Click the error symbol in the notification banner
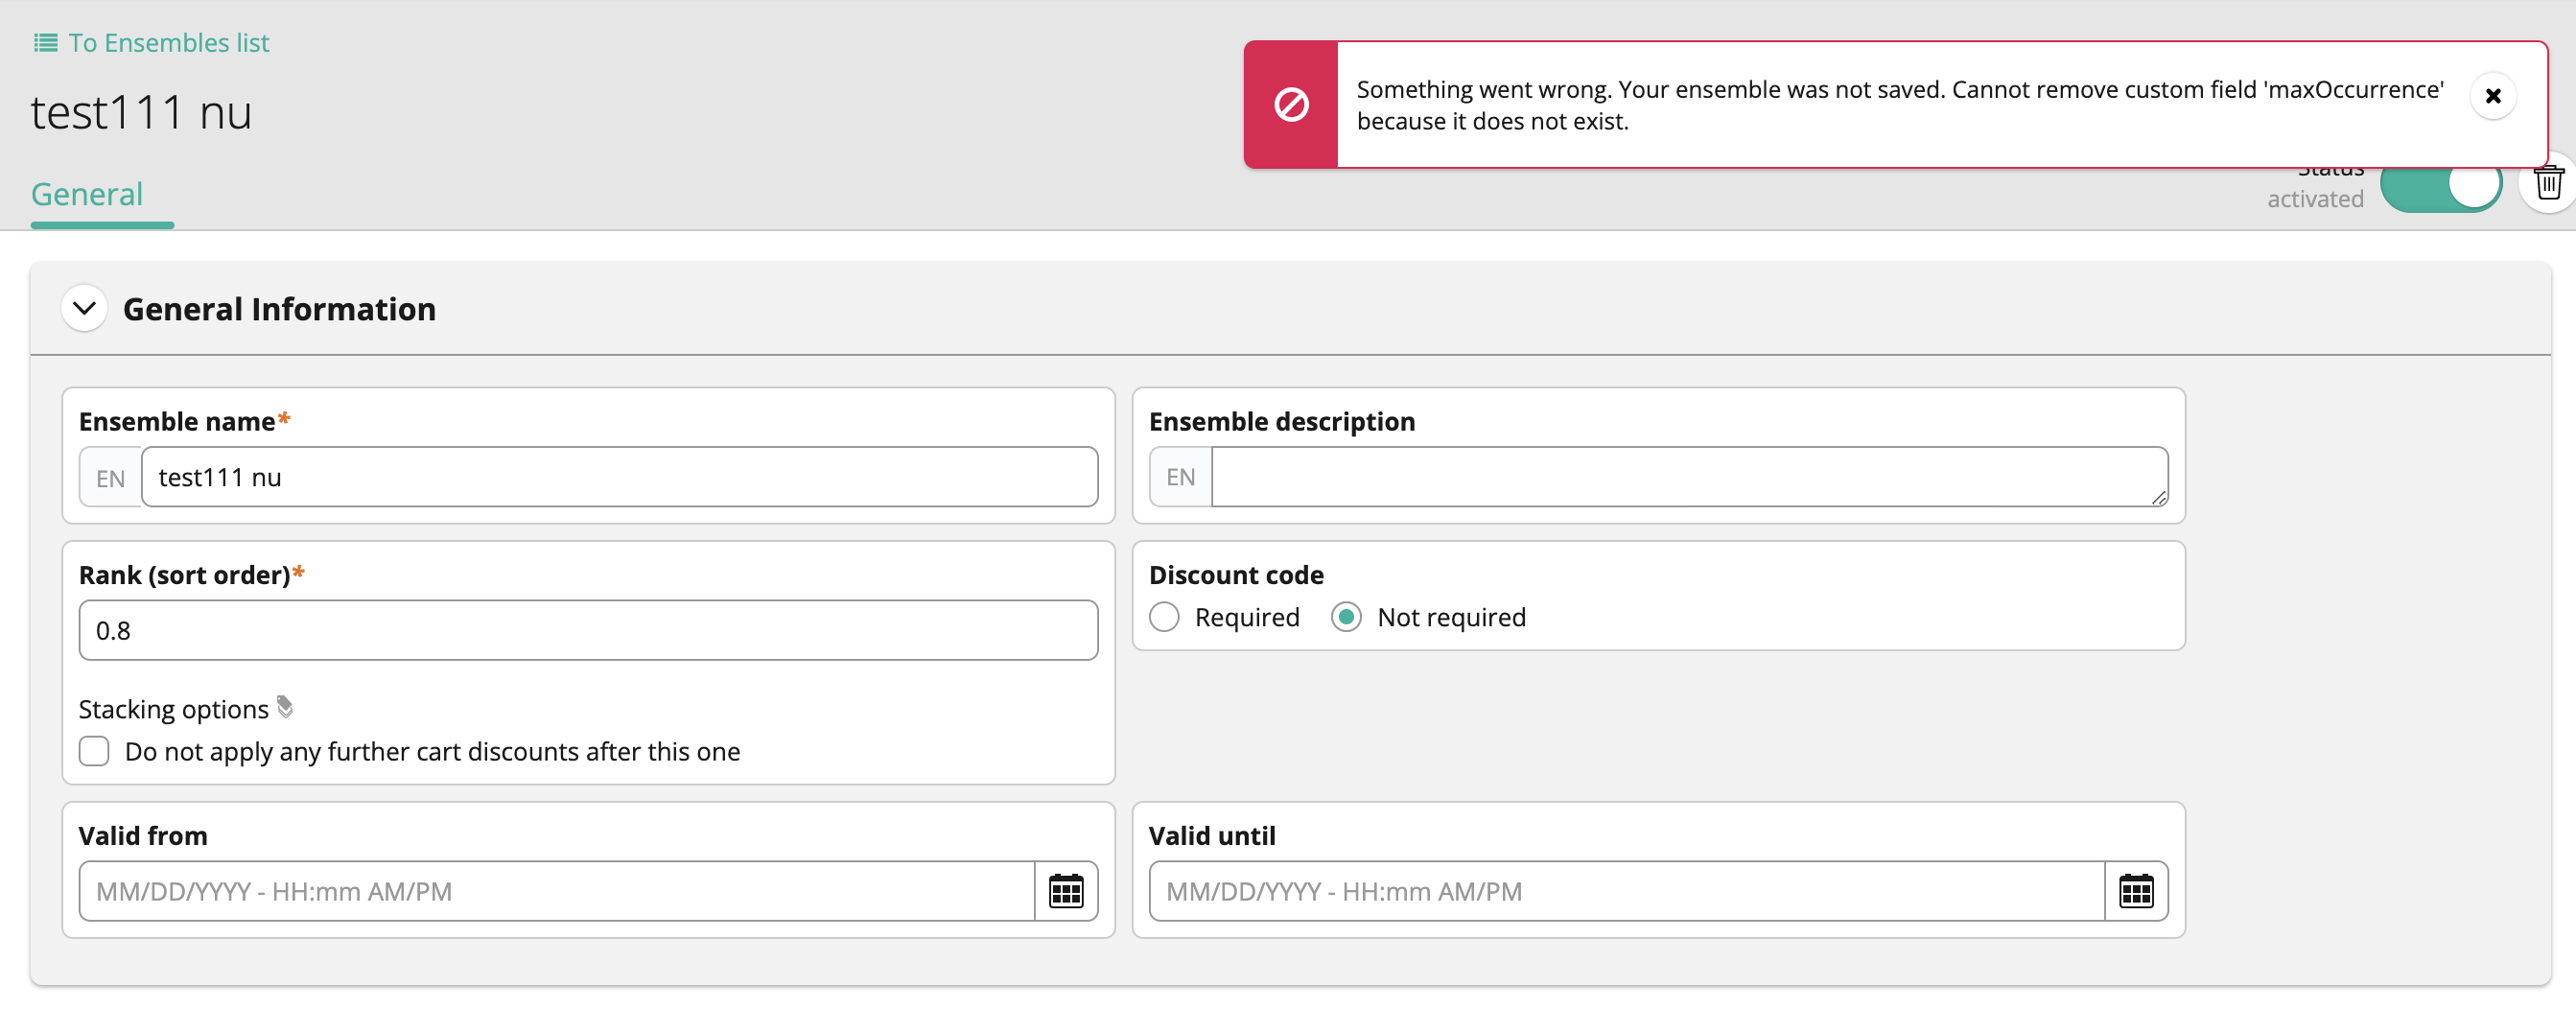Screen dimensions: 2576x1009 click(1291, 102)
